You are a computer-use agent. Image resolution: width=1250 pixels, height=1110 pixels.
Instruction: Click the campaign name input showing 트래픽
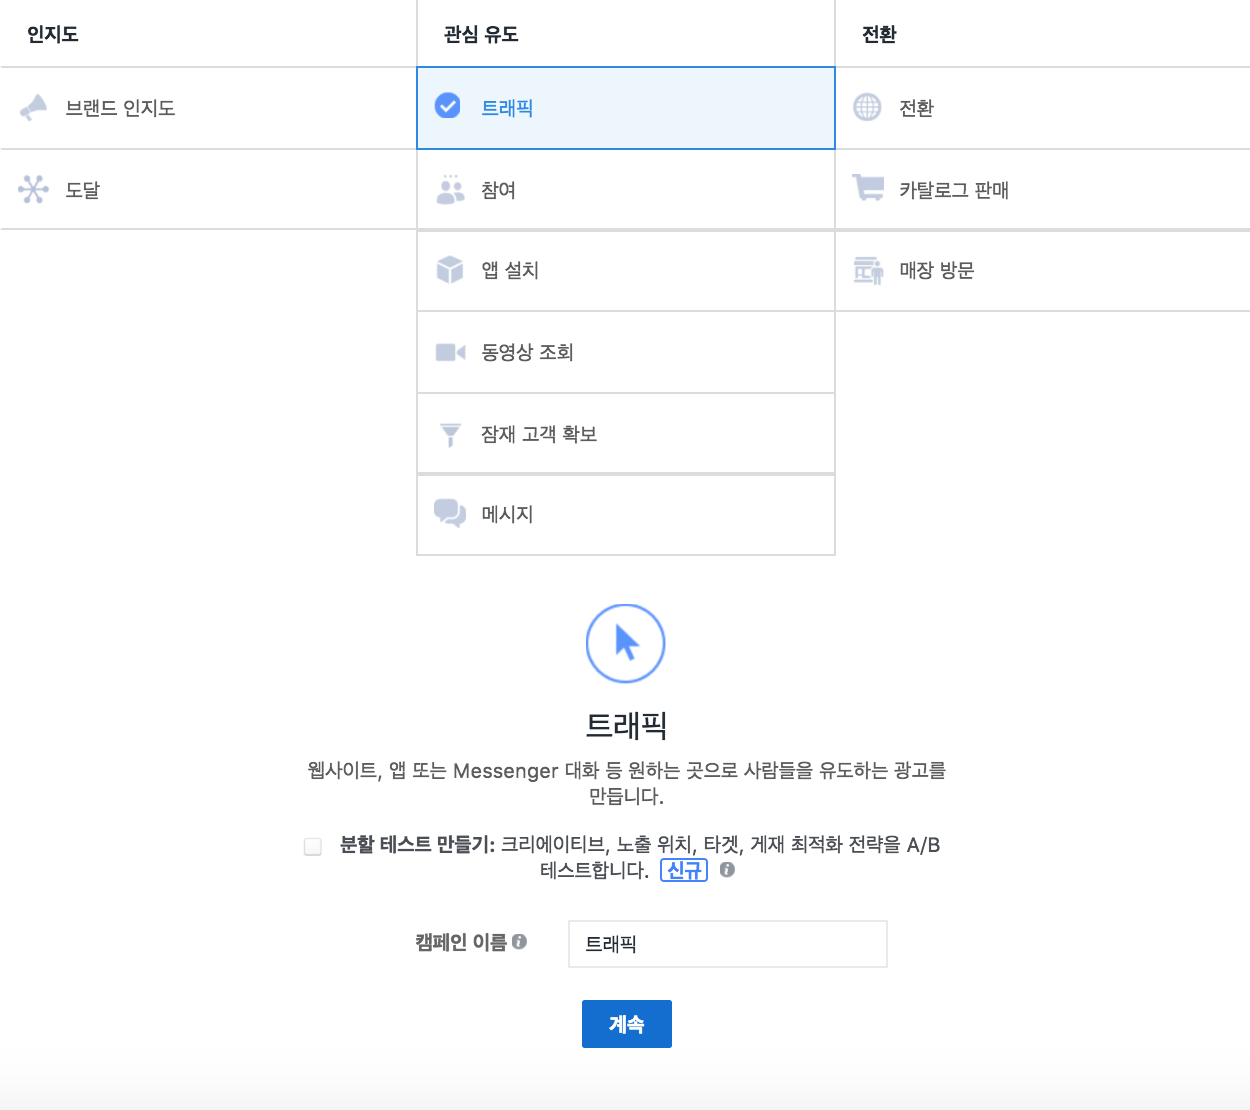[x=727, y=943]
